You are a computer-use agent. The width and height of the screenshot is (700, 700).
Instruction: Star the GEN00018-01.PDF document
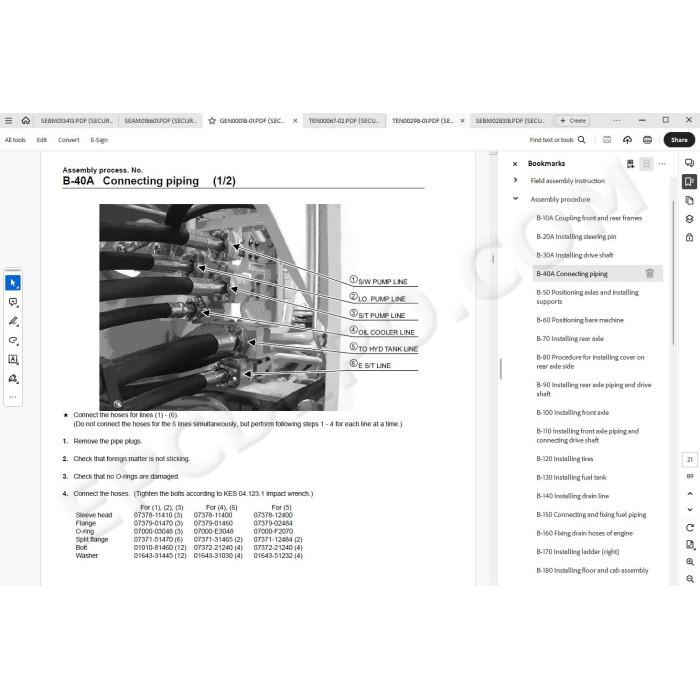point(212,121)
